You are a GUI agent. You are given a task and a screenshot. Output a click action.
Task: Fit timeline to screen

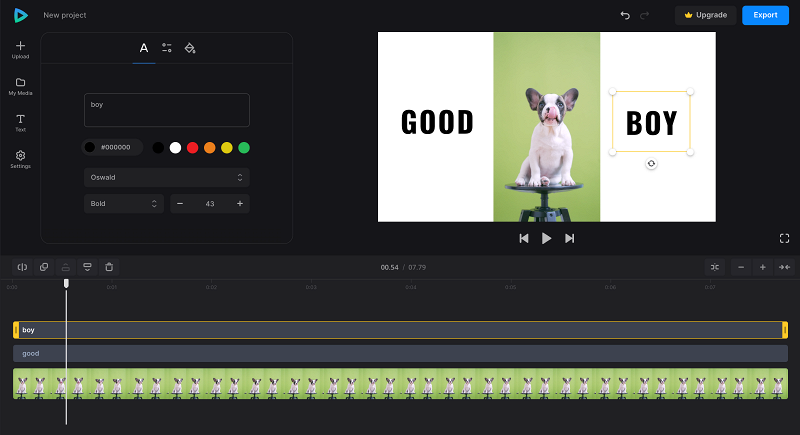784,267
